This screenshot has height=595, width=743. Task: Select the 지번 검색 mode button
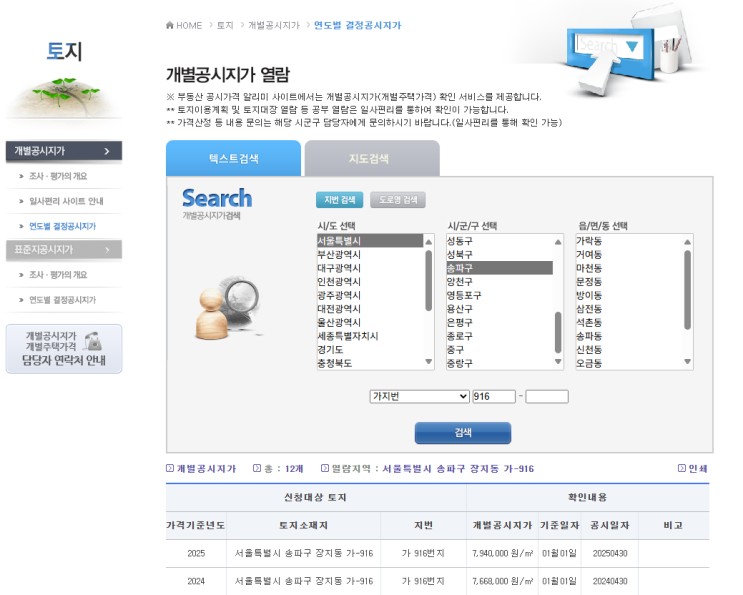tap(339, 200)
